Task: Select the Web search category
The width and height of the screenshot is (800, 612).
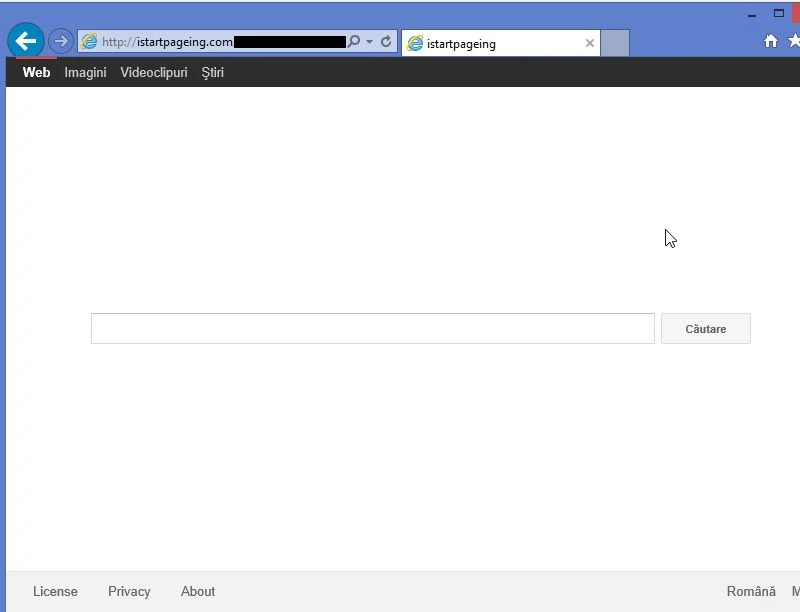Action: (36, 72)
